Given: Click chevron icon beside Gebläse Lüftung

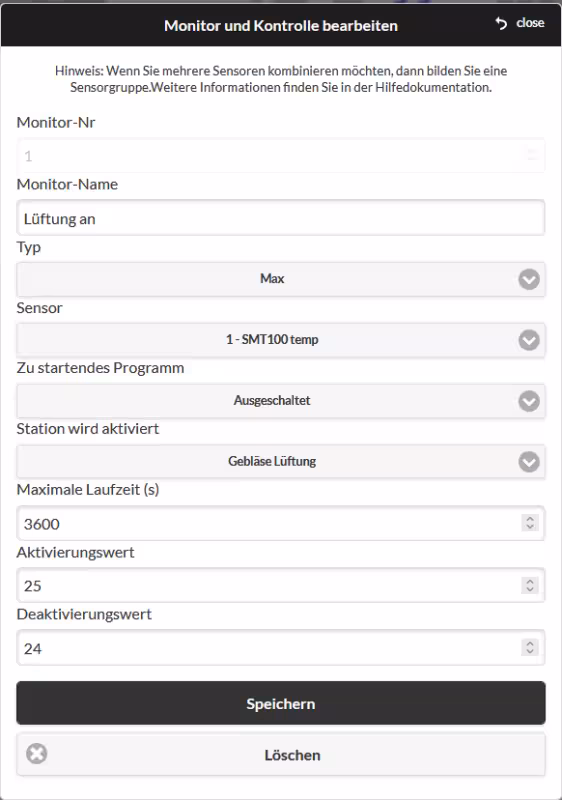Looking at the screenshot, I should click(529, 462).
